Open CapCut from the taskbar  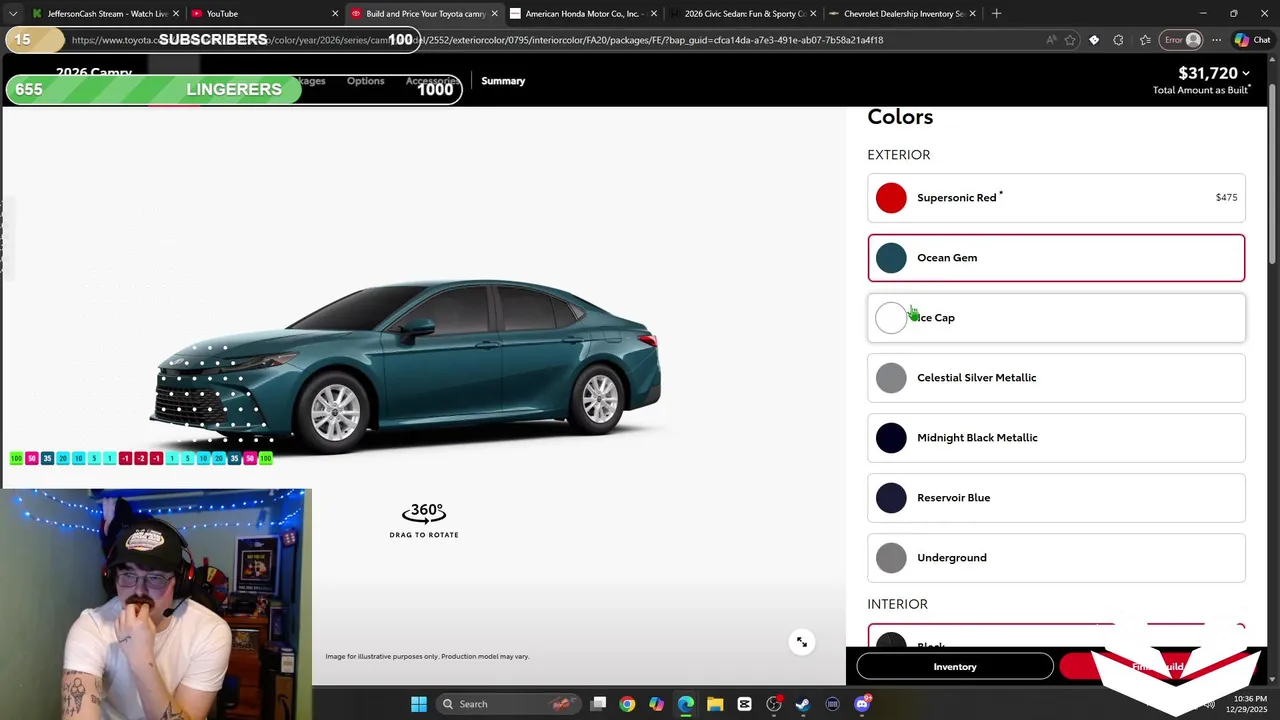(744, 704)
